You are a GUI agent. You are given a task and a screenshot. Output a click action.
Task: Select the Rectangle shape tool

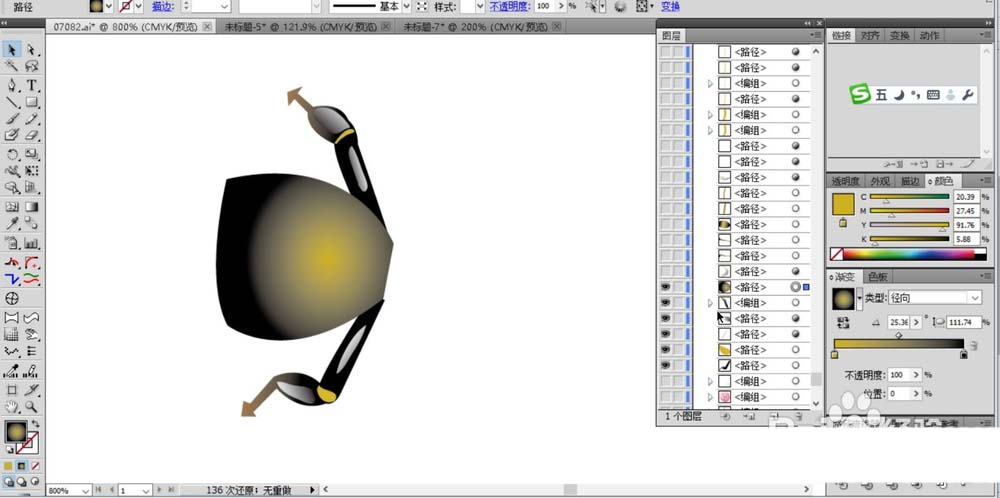pyautogui.click(x=32, y=102)
